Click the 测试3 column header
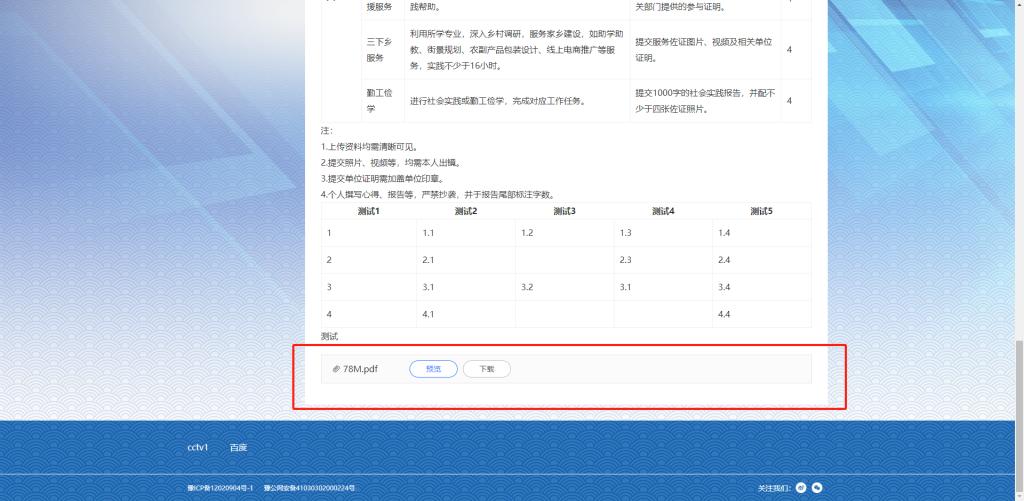This screenshot has height=501, width=1024. [564, 211]
